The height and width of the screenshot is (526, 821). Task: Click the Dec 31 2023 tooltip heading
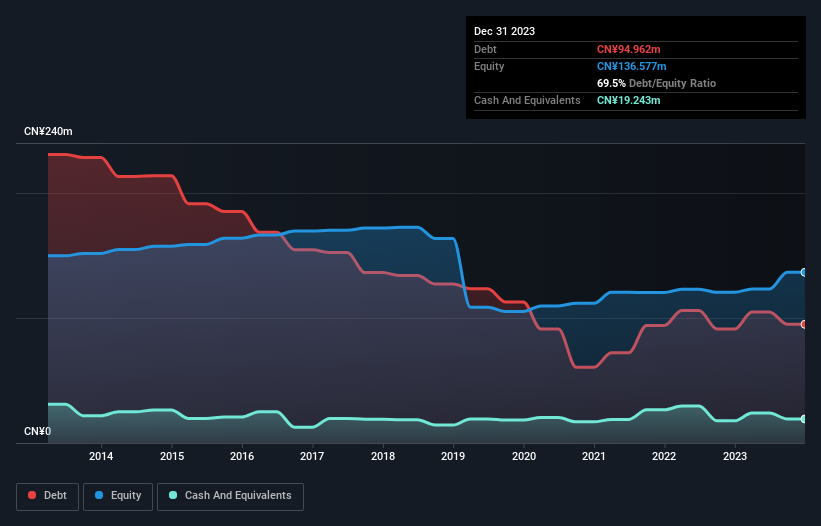[x=504, y=31]
